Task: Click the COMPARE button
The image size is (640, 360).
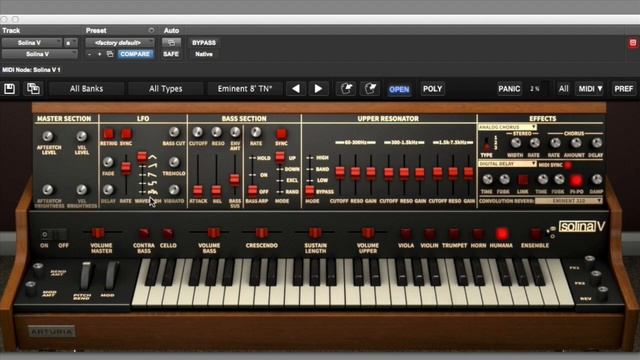Action: click(x=135, y=54)
